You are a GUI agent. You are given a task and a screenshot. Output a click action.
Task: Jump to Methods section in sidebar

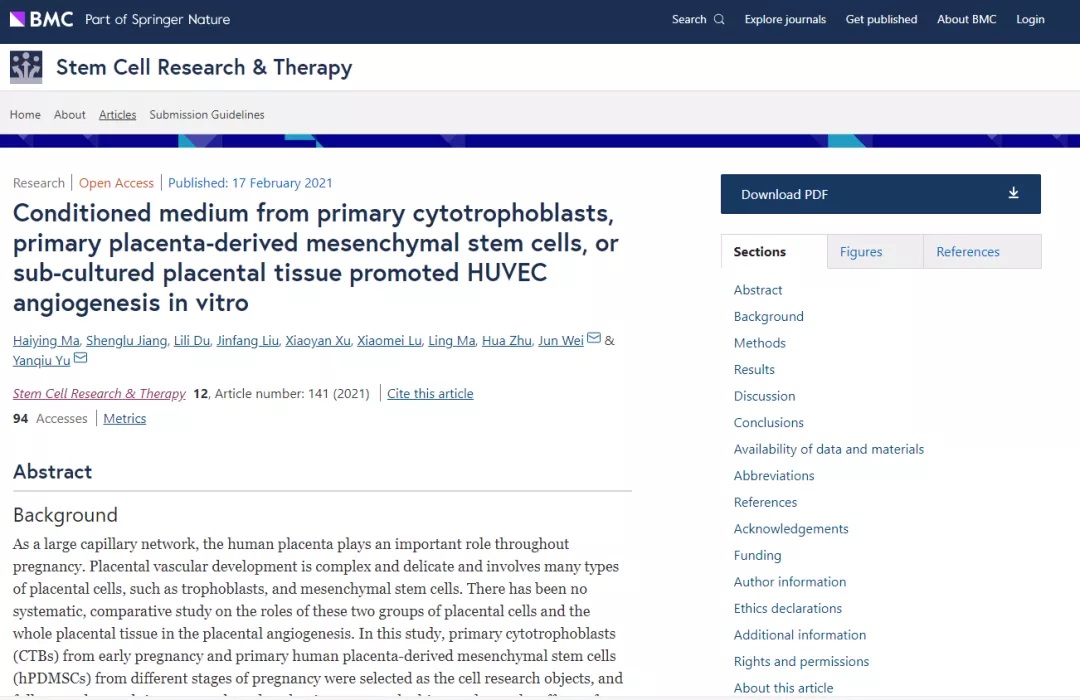(x=759, y=343)
